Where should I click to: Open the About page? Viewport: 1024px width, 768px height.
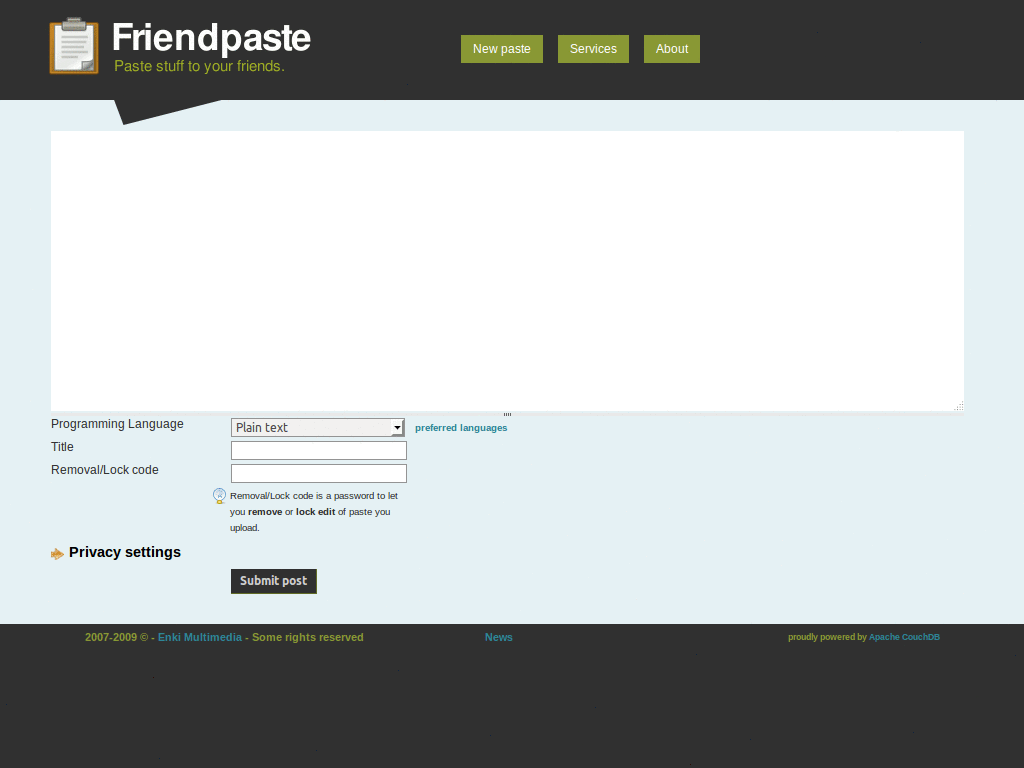671,48
